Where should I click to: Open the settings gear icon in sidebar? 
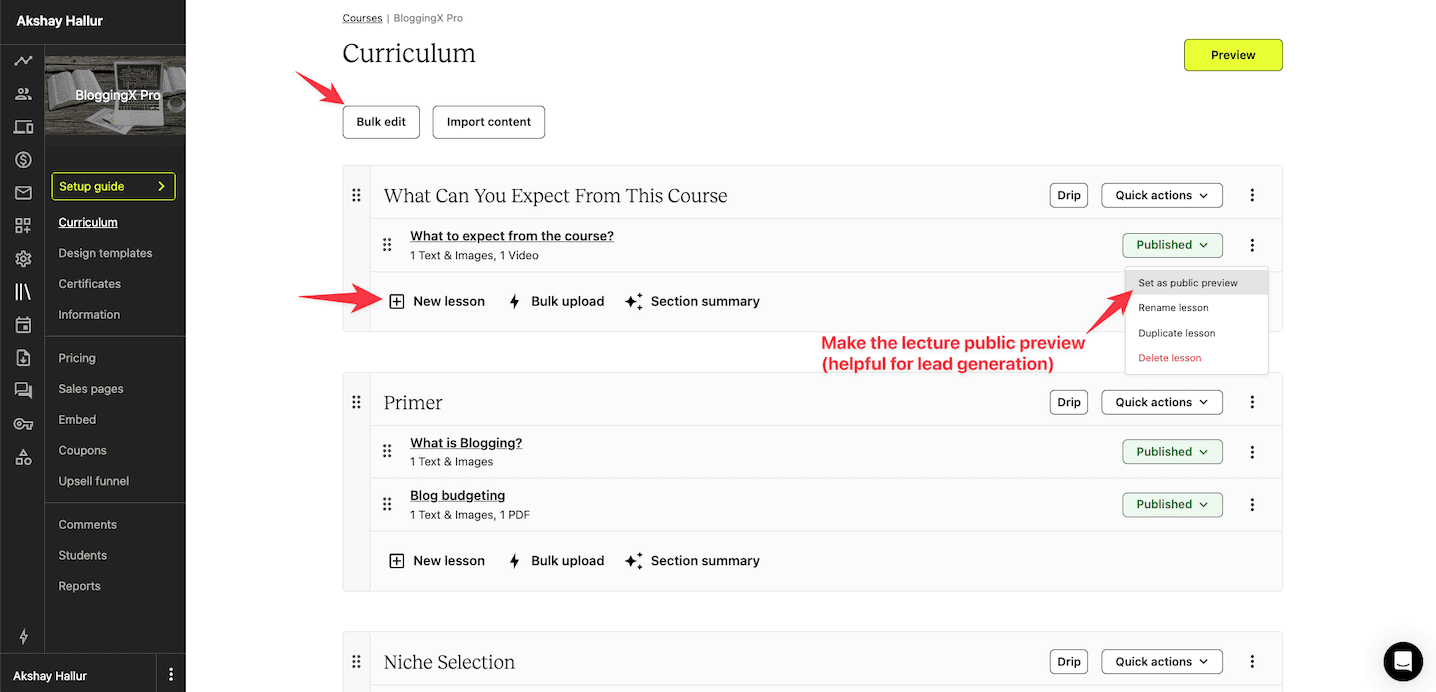pos(22,258)
